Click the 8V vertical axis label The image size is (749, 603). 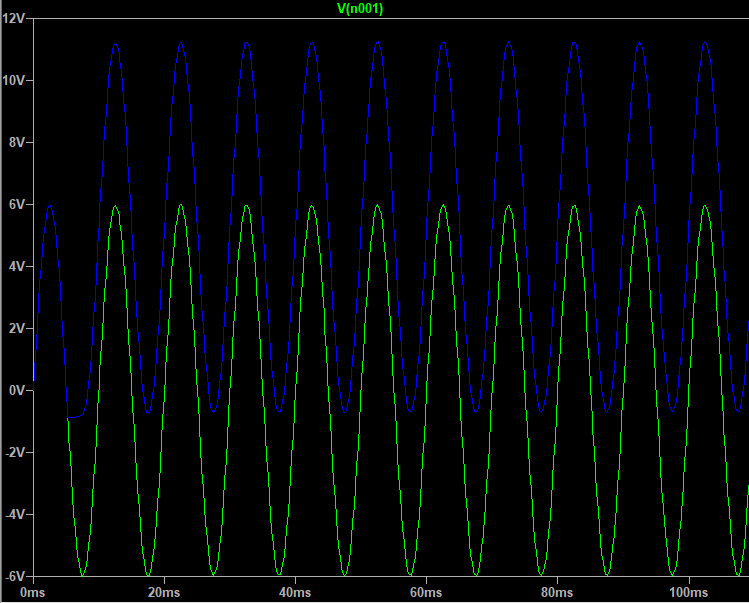(x=17, y=142)
